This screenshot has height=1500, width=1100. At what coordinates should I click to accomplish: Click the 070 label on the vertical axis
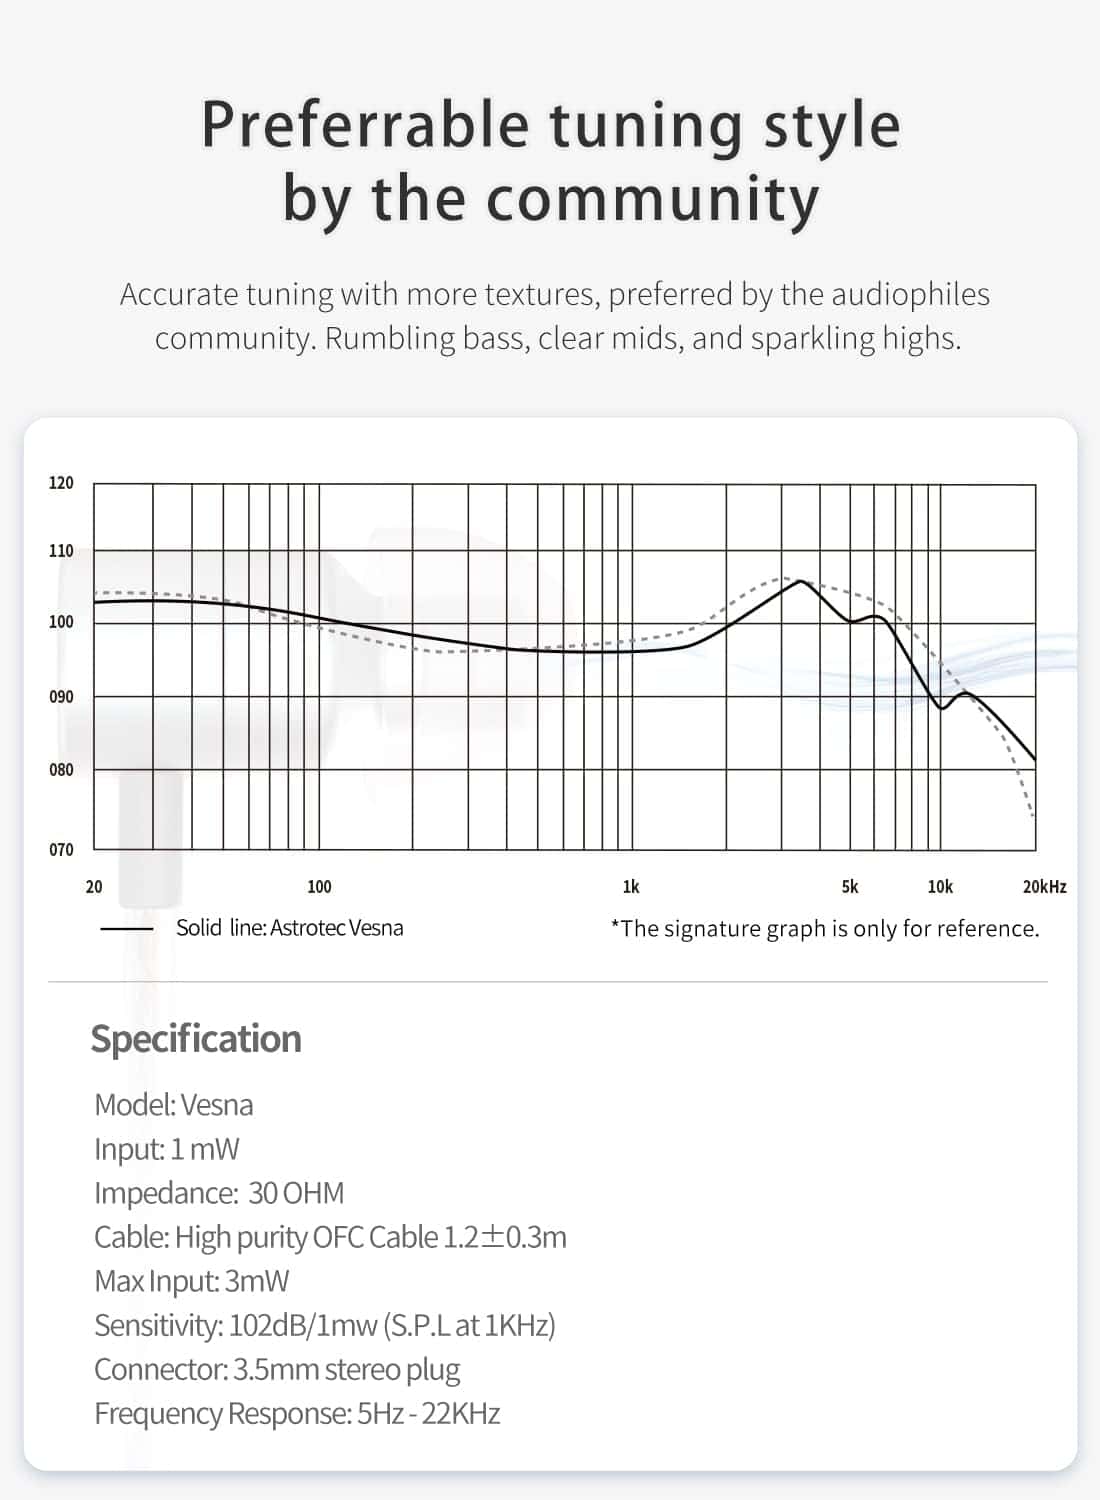[61, 850]
